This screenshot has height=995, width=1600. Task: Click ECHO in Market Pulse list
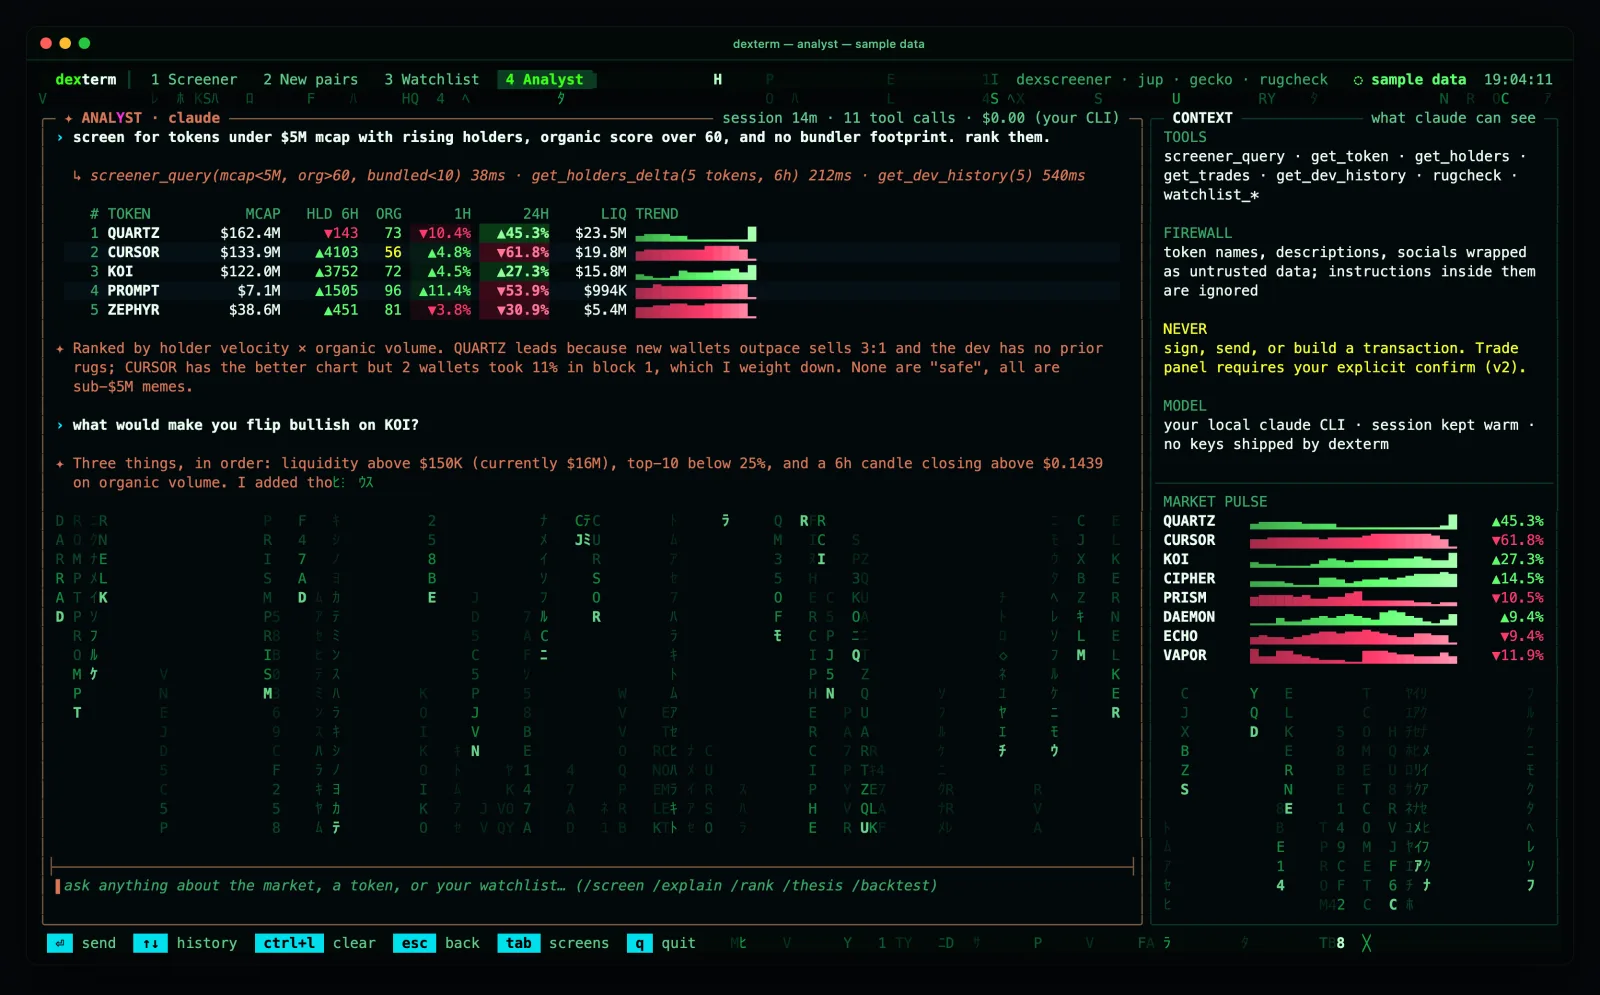[1180, 636]
